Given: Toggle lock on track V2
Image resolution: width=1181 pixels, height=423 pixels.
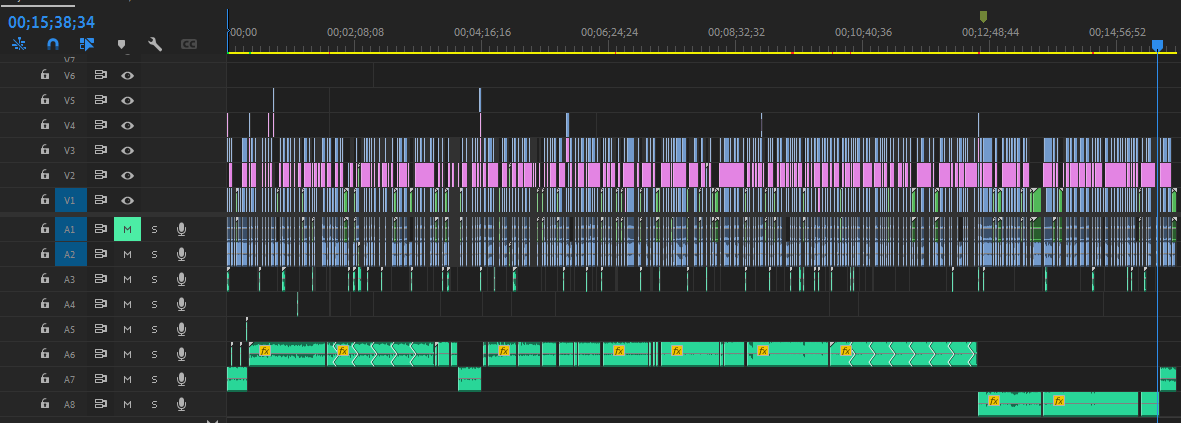Looking at the screenshot, I should pos(44,175).
